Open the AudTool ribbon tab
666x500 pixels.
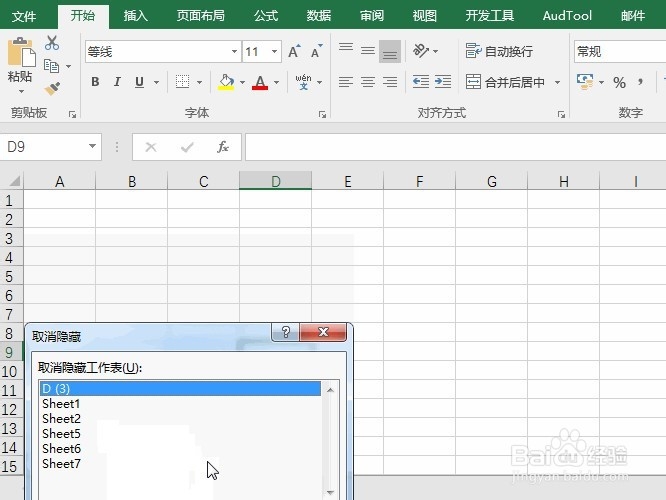pyautogui.click(x=567, y=16)
